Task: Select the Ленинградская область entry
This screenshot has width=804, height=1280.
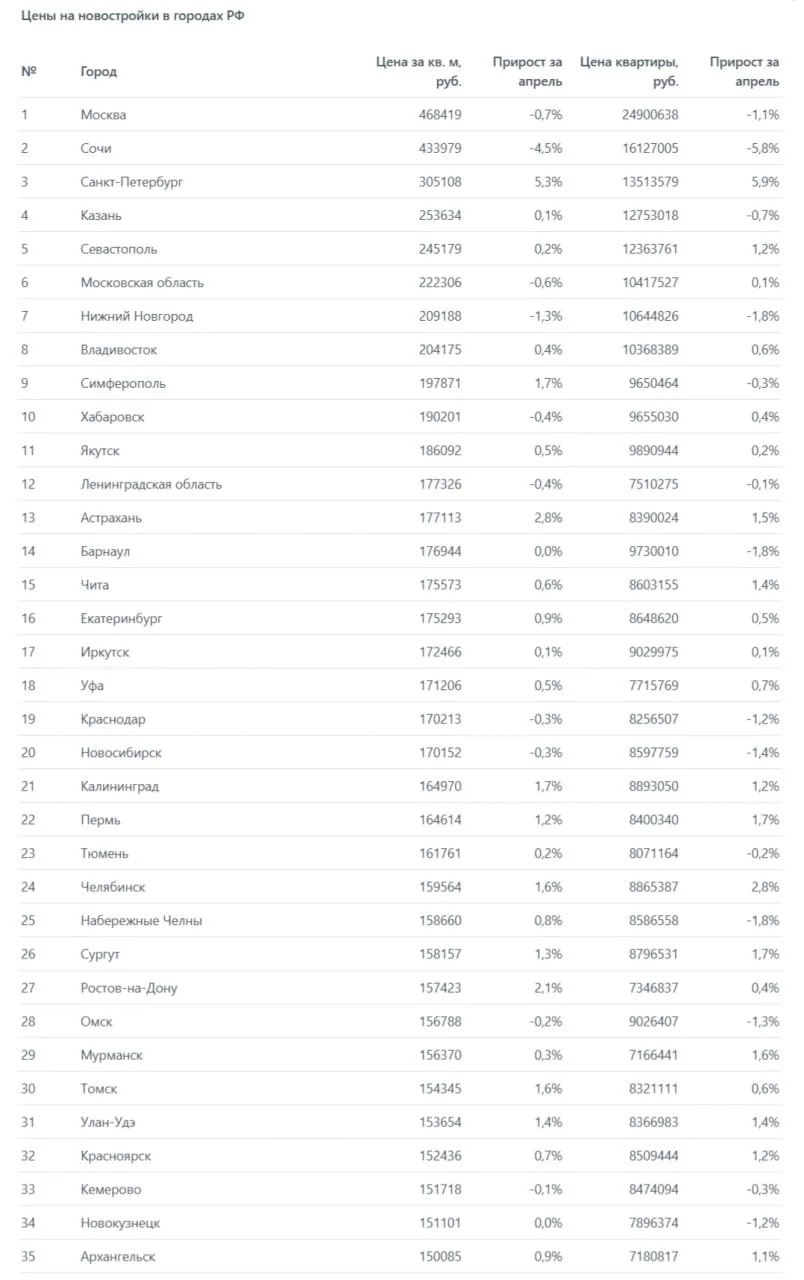Action: point(151,484)
